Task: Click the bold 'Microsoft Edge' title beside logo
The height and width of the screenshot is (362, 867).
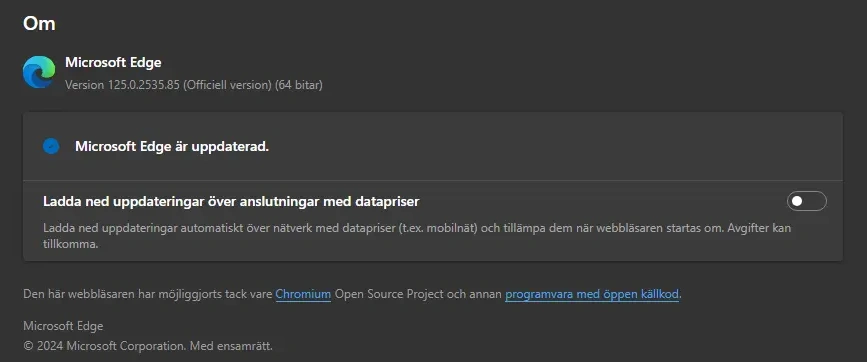Action: pos(113,62)
